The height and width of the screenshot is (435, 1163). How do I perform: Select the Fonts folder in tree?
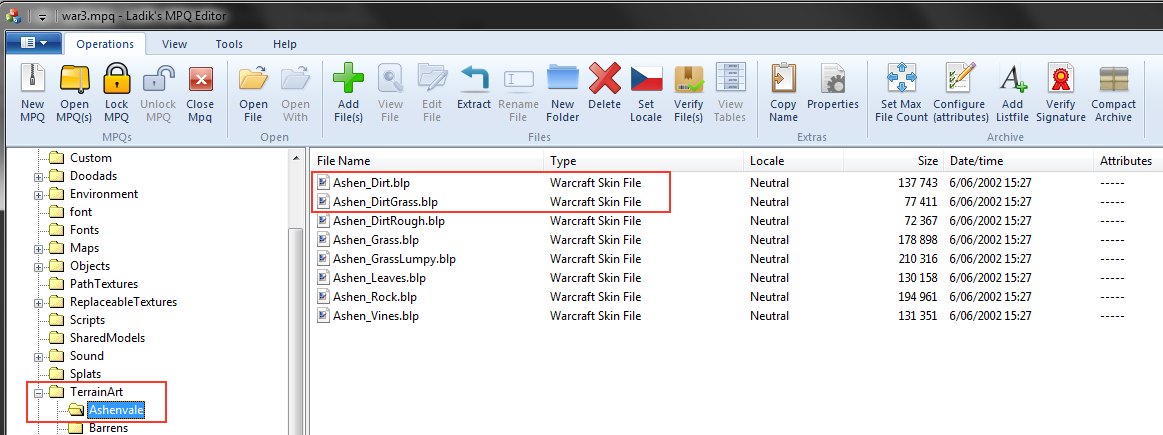84,230
